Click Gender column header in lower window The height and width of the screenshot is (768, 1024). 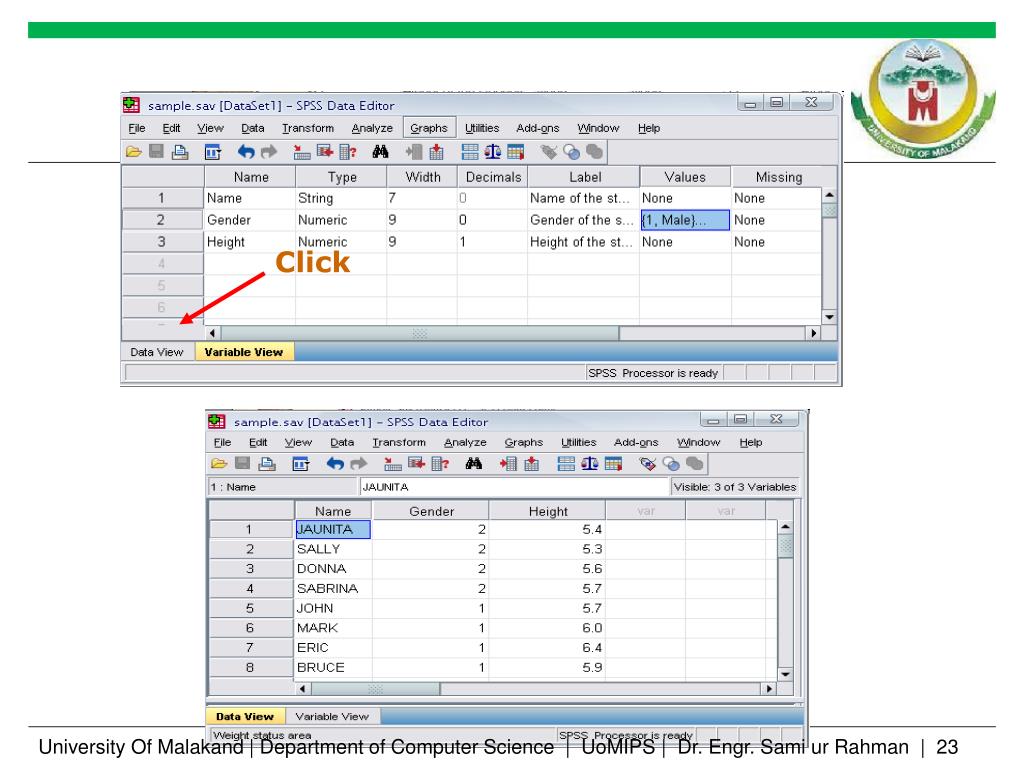[431, 511]
